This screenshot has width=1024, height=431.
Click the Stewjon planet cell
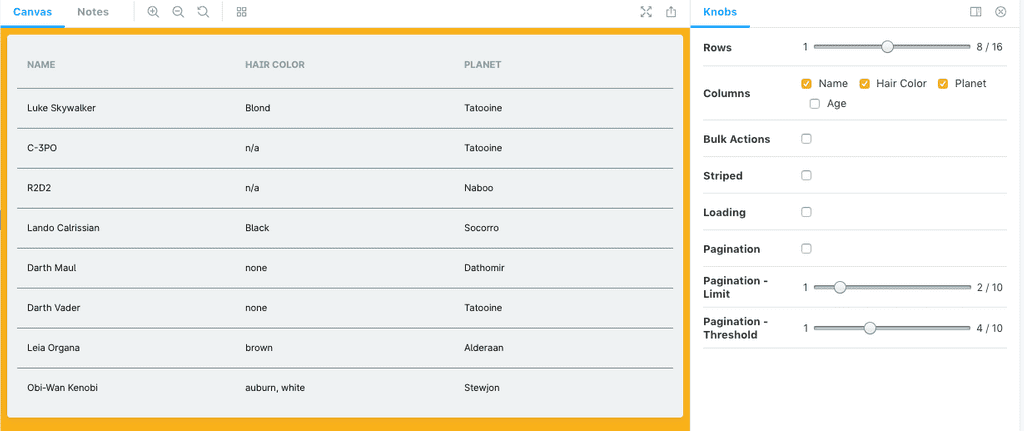(x=482, y=388)
